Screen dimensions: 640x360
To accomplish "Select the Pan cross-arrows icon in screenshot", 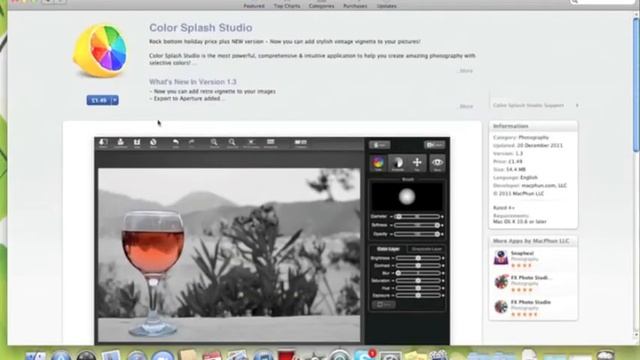I will coord(417,163).
